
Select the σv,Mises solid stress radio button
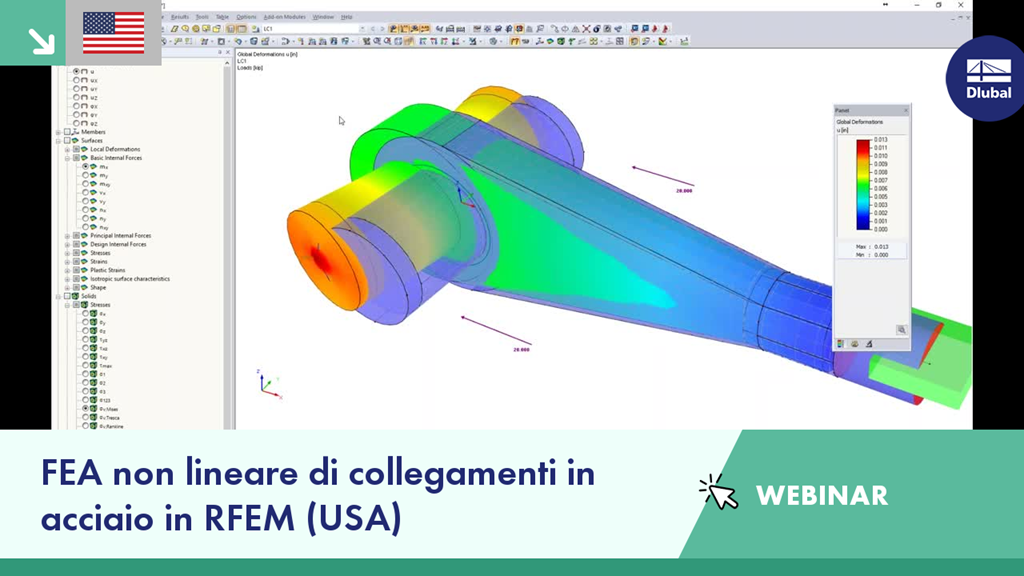point(86,408)
